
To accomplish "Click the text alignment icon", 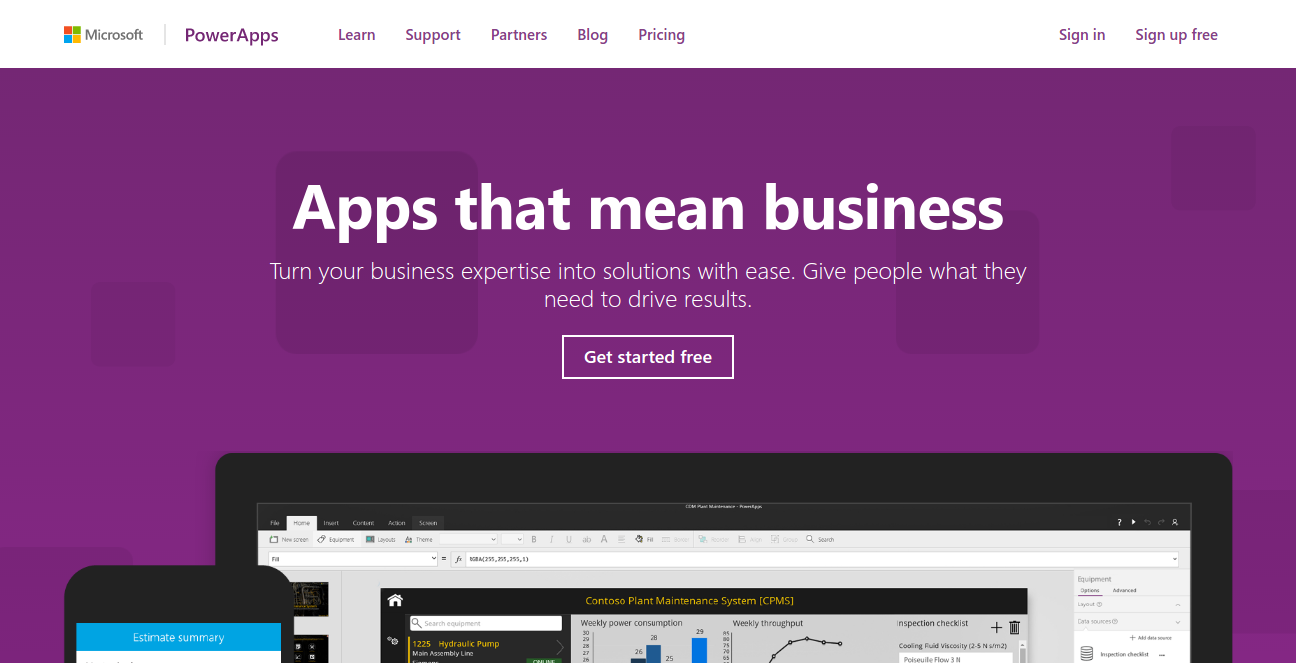I will pyautogui.click(x=621, y=539).
